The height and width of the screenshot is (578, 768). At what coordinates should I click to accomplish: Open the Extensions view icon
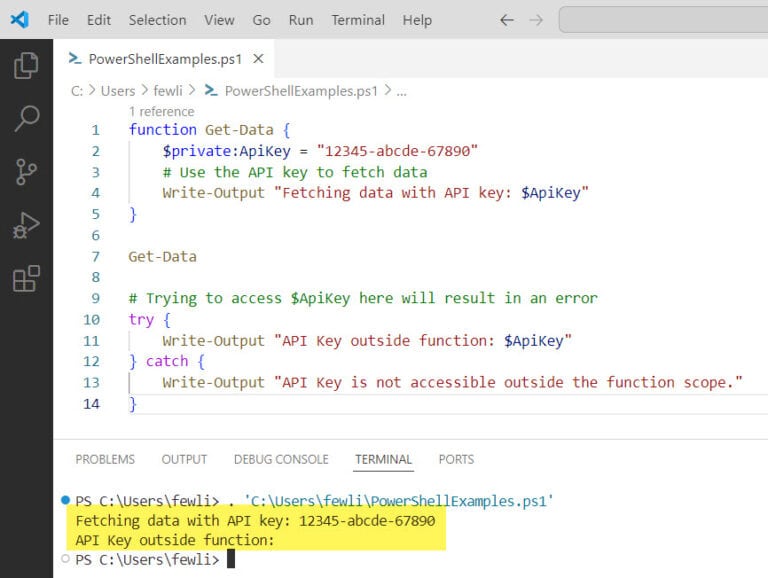coord(26,279)
